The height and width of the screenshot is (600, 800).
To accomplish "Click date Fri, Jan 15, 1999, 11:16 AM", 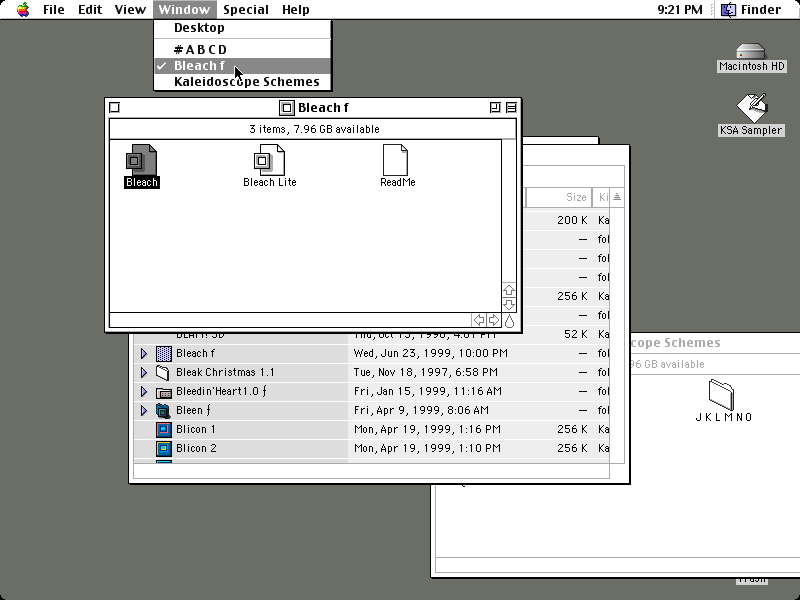I will [x=428, y=392].
